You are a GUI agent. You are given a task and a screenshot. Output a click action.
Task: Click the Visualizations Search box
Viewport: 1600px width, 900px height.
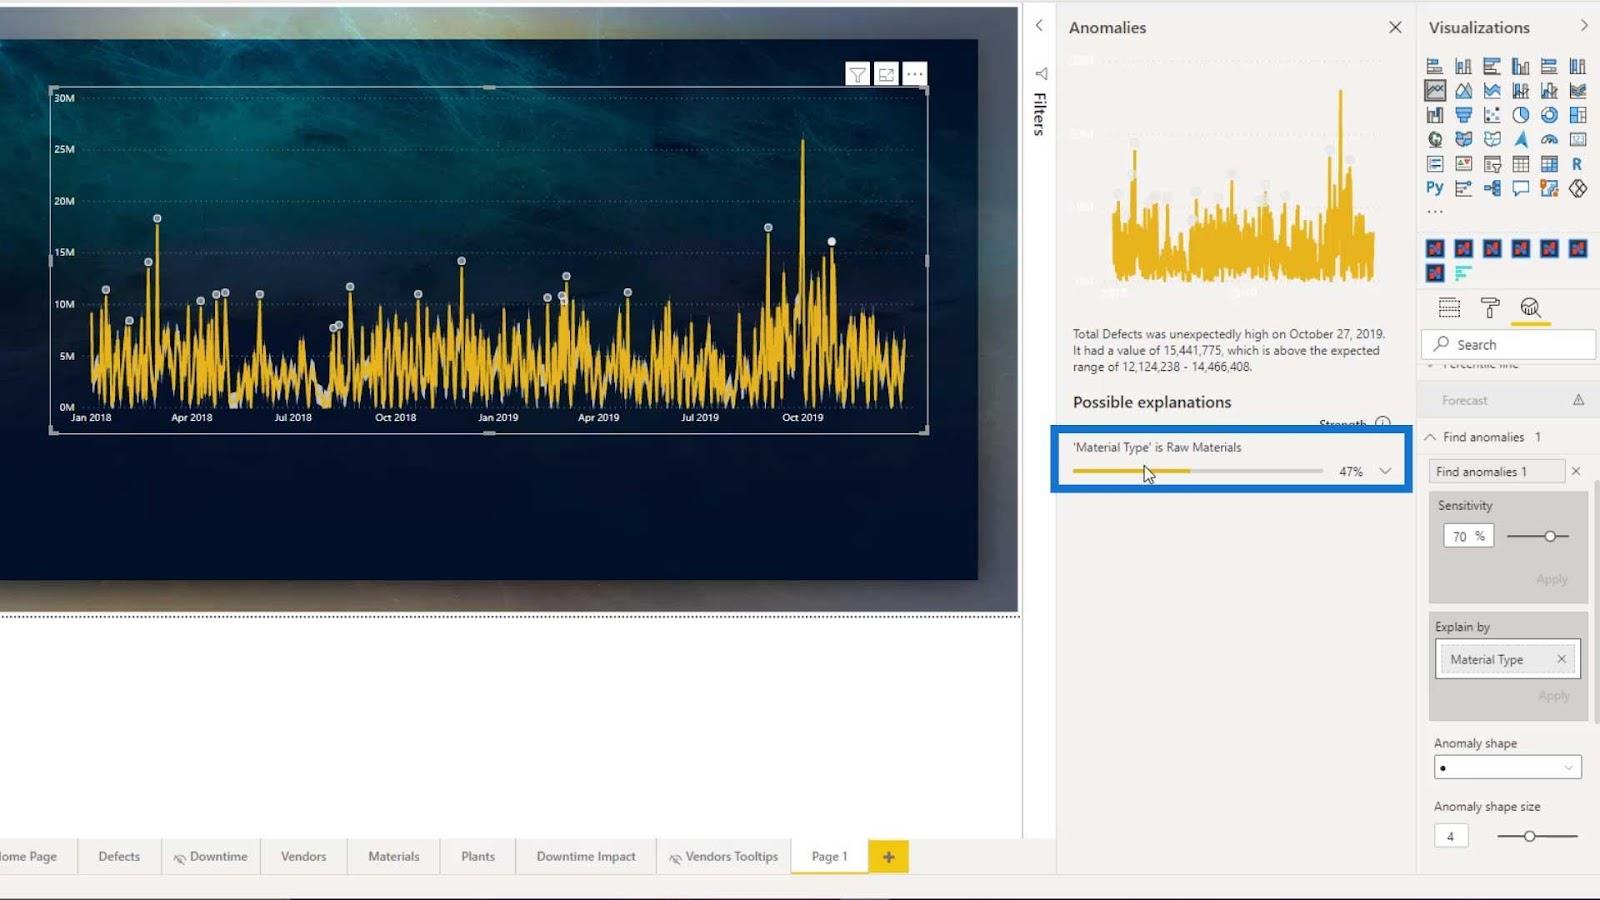(1508, 344)
